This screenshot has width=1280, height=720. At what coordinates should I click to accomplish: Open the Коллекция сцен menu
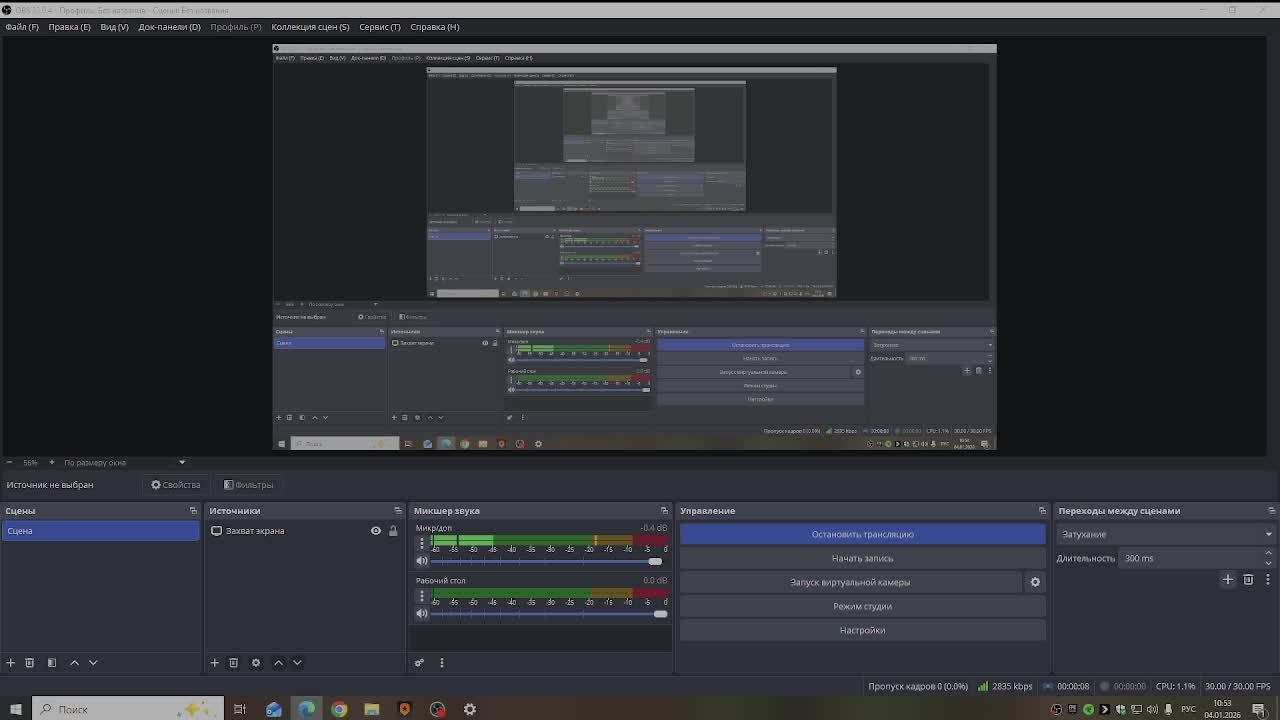point(310,27)
